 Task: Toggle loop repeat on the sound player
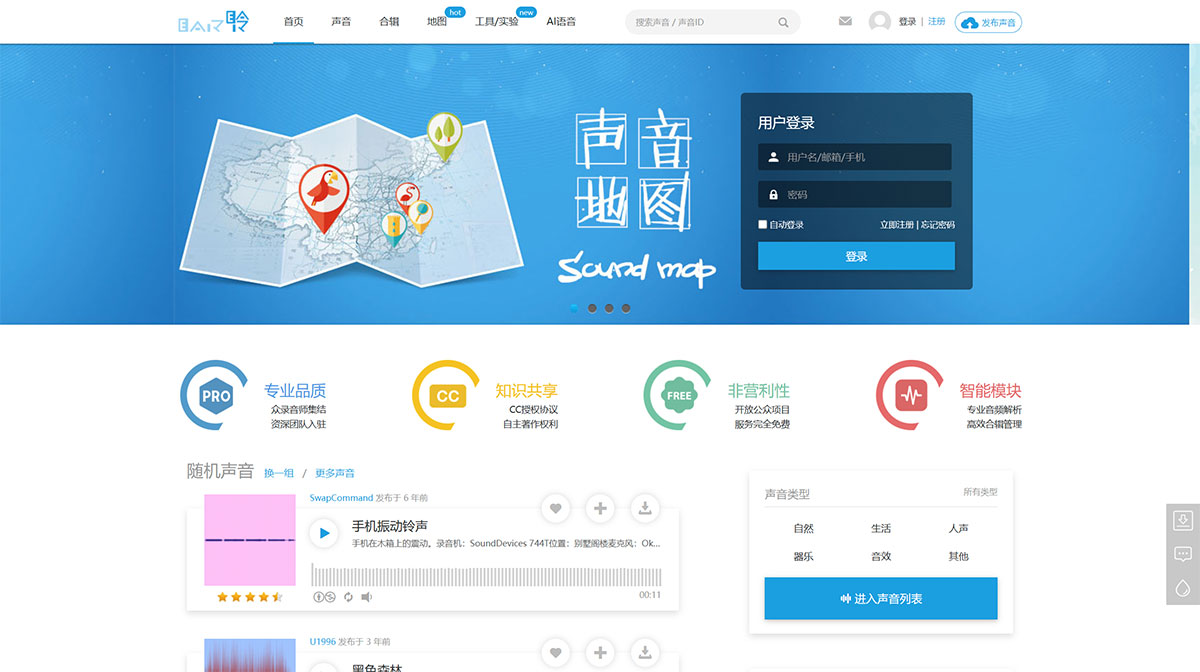click(347, 595)
